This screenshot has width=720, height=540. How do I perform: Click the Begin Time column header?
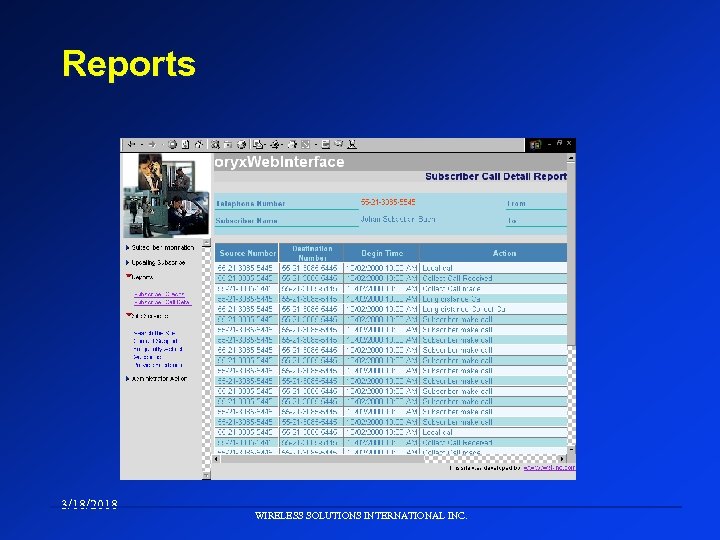pyautogui.click(x=382, y=253)
